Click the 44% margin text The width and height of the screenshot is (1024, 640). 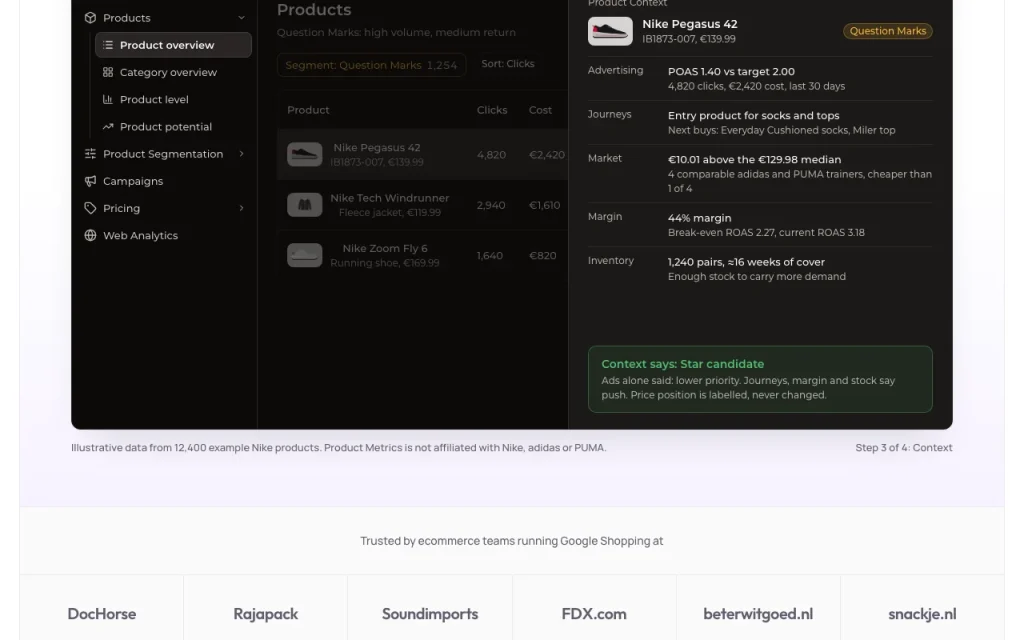[699, 218]
